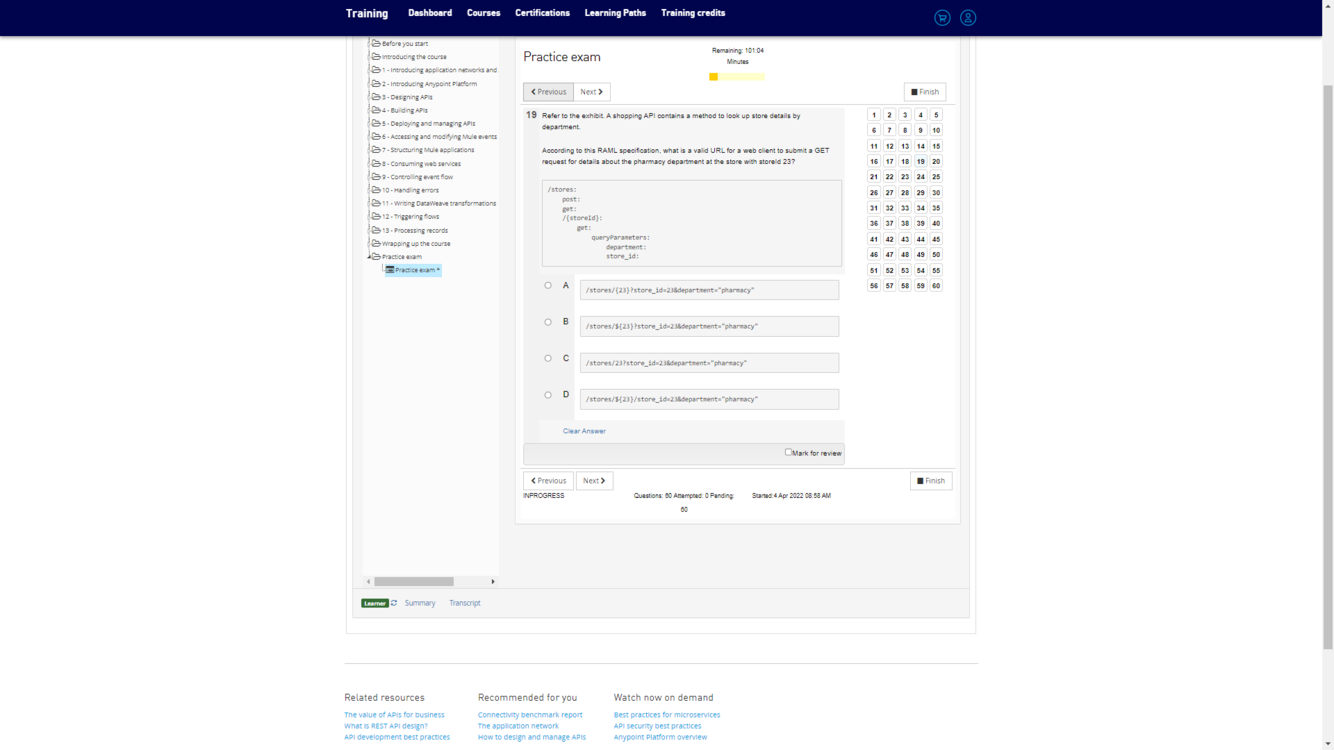This screenshot has width=1334, height=750.
Task: Open the shopping cart icon
Action: tap(942, 18)
